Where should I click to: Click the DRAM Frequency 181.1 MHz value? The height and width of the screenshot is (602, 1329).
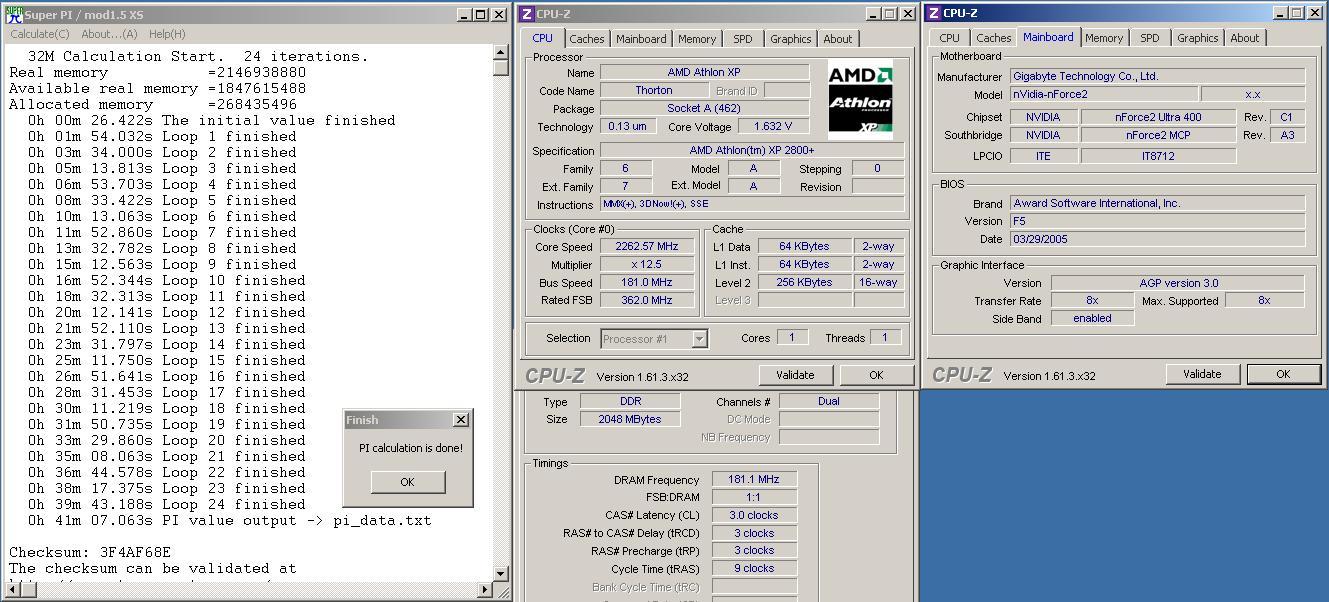[754, 480]
